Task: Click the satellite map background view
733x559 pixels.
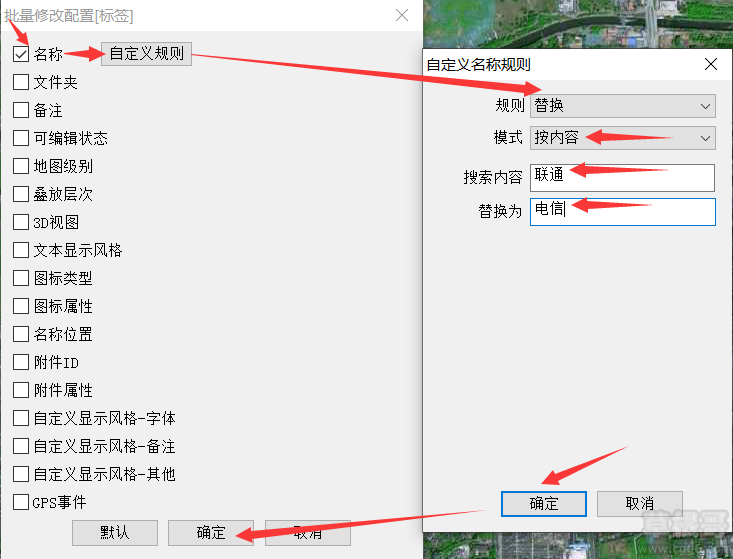Action: point(578,23)
